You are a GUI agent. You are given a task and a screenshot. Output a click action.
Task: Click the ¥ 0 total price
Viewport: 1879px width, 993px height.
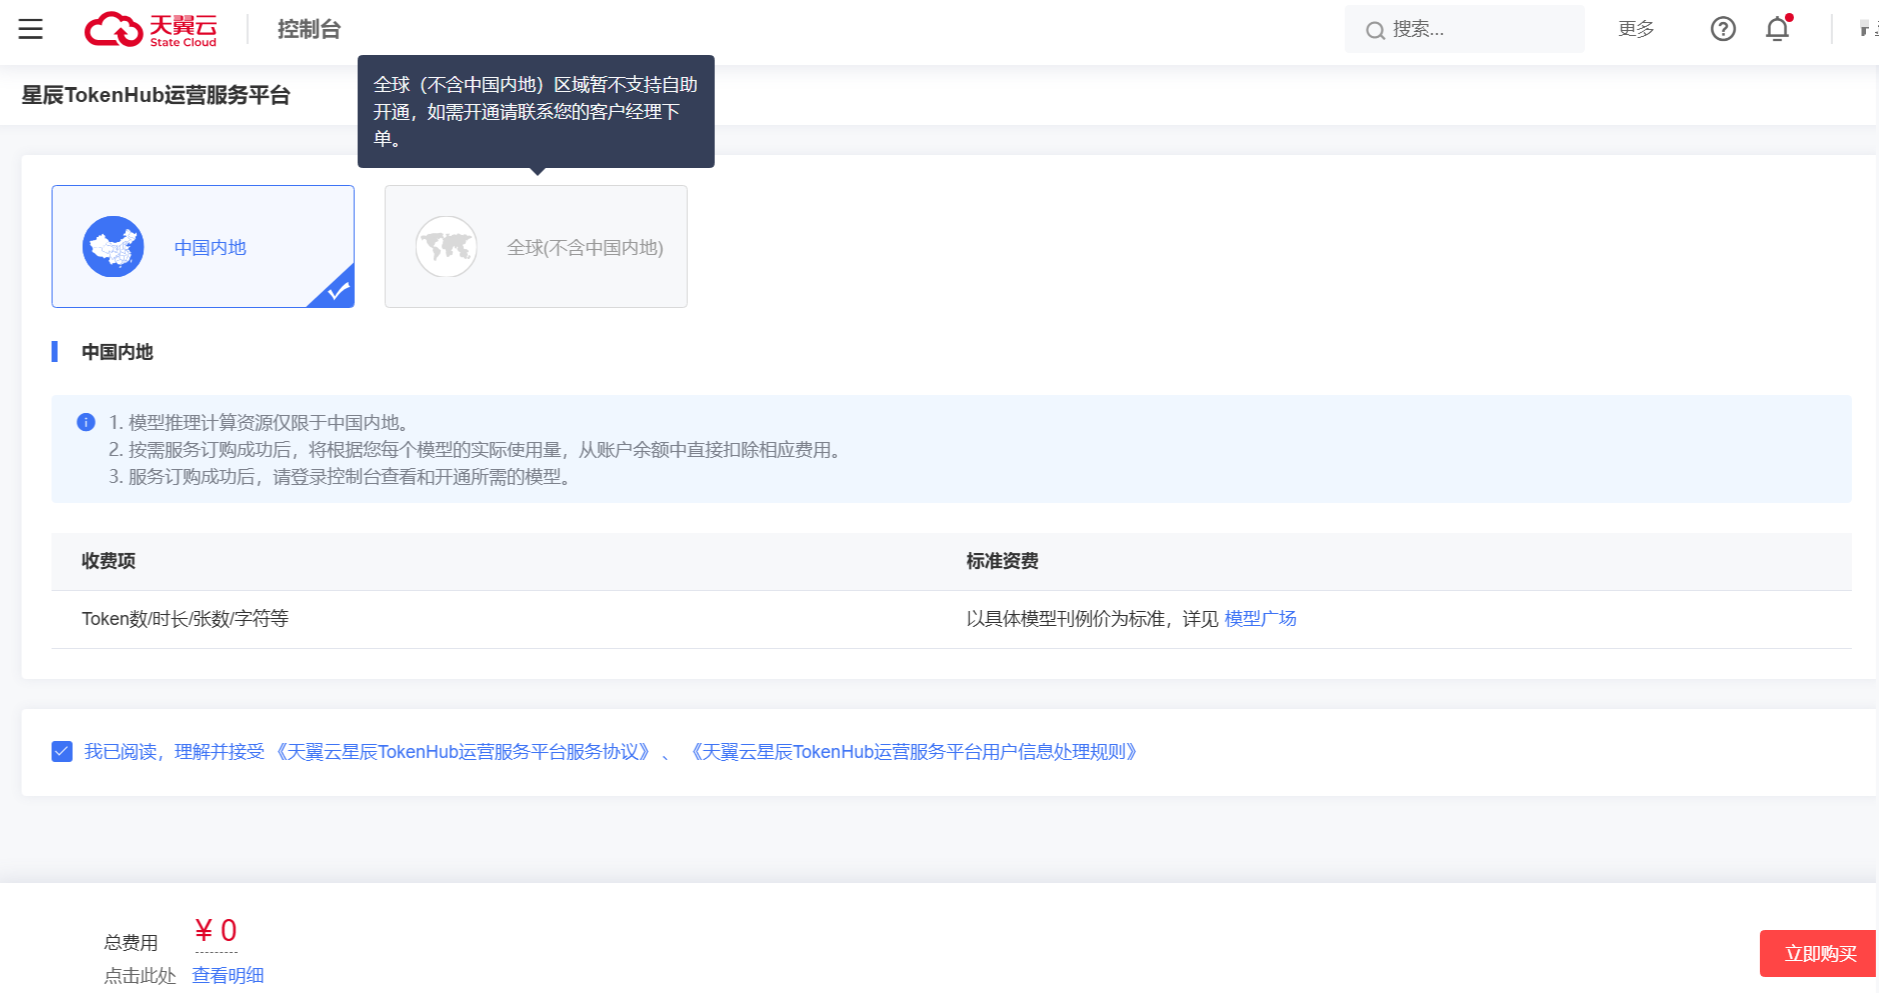pos(216,931)
